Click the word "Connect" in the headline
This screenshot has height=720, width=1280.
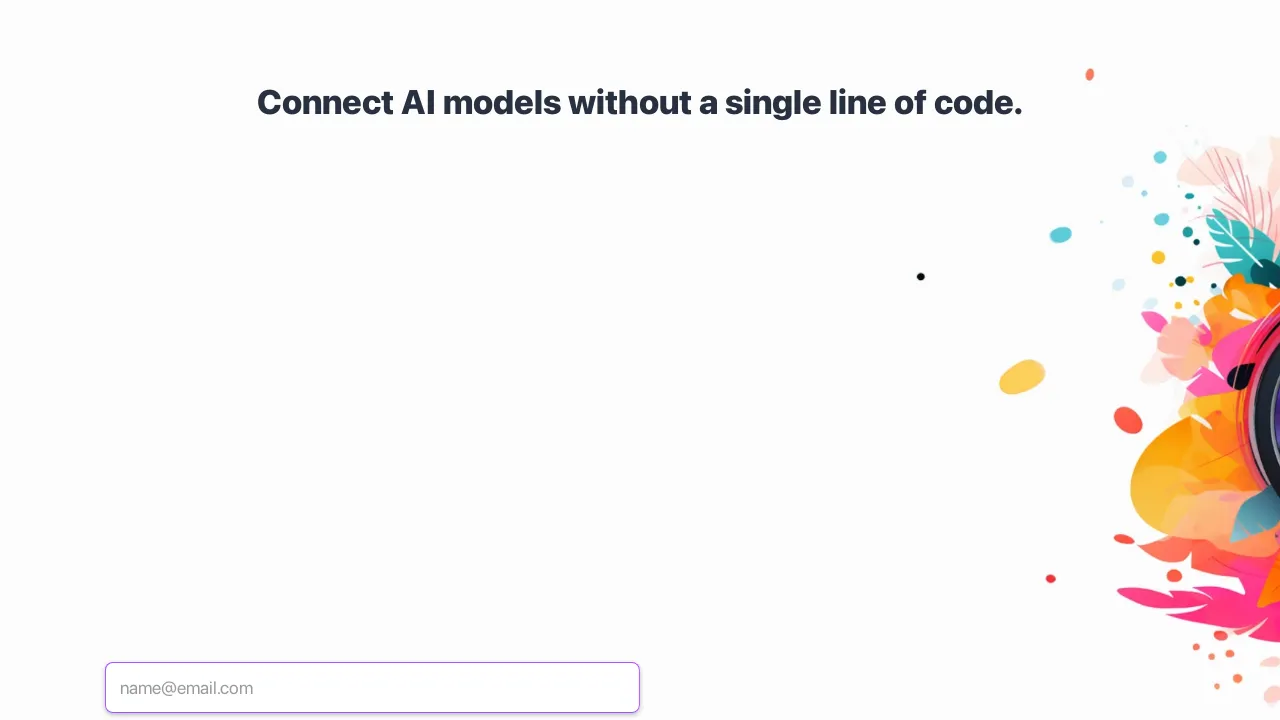[325, 102]
